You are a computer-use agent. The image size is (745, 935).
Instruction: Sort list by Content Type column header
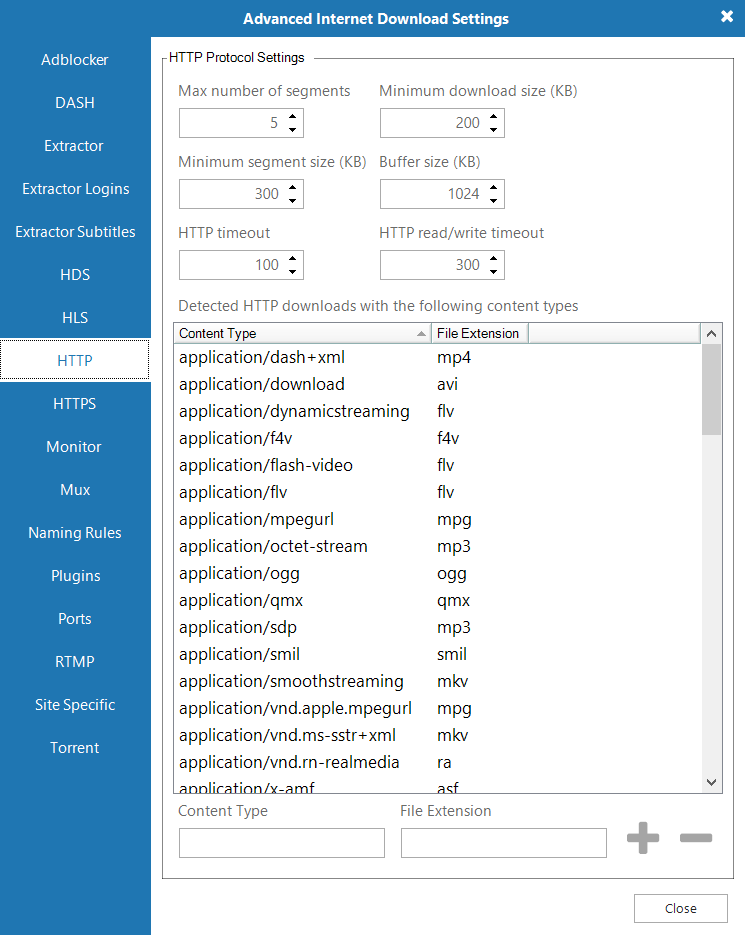(x=302, y=333)
